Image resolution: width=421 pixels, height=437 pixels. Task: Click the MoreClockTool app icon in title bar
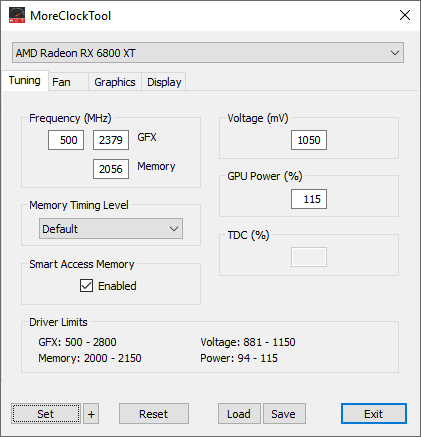tap(17, 15)
